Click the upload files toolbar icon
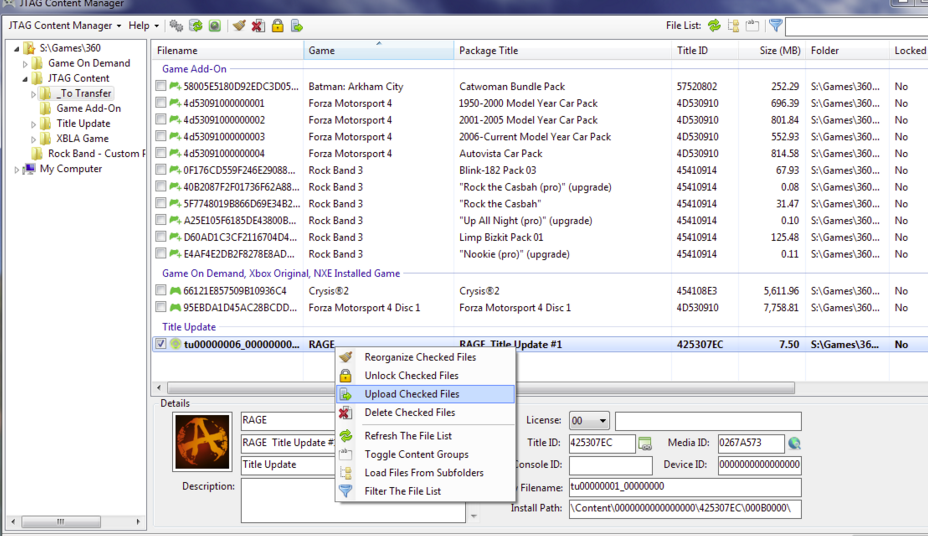The image size is (928, 536). tap(296, 25)
